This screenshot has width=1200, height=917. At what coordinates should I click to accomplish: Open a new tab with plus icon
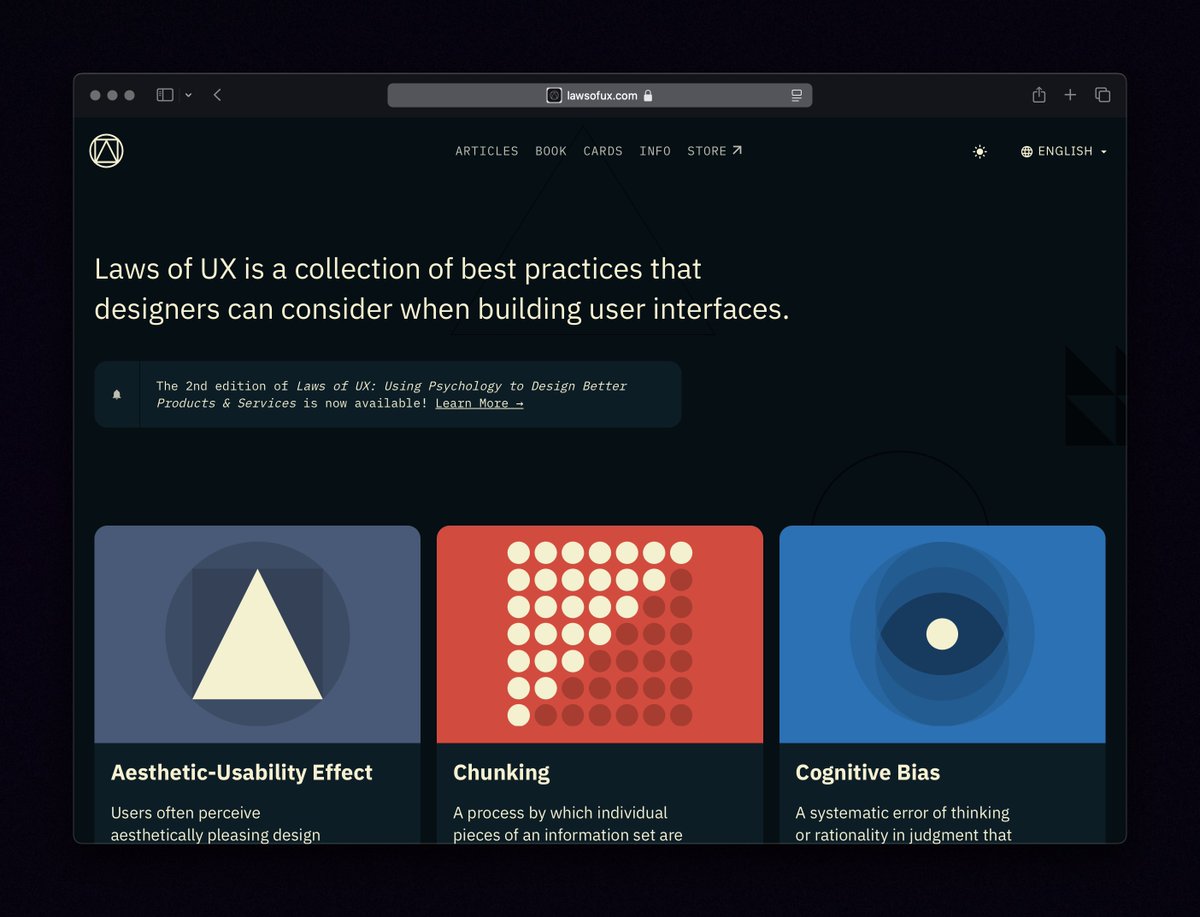1070,95
